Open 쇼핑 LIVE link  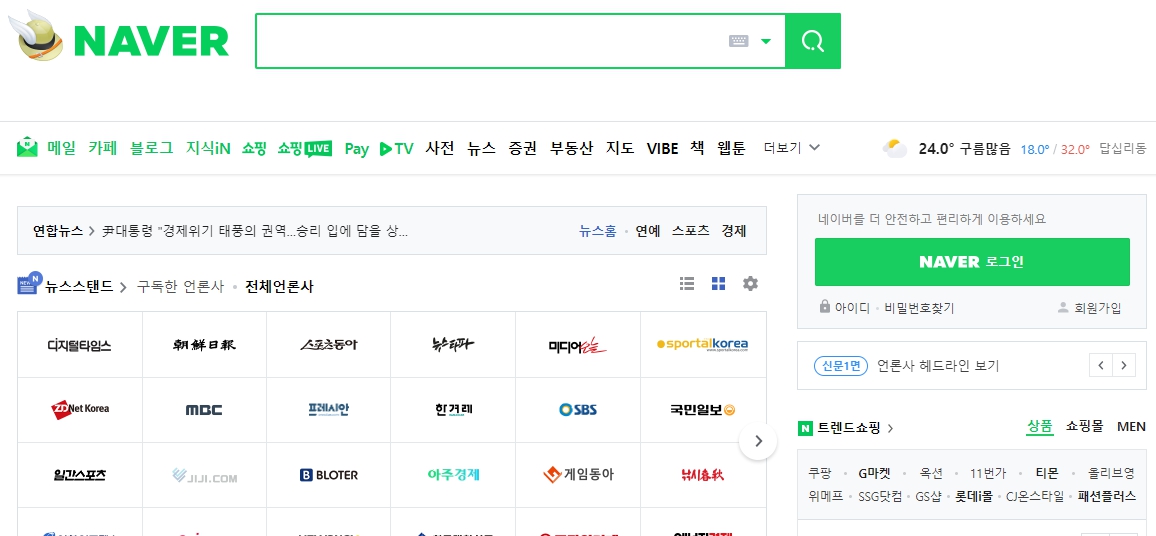pyautogui.click(x=304, y=148)
